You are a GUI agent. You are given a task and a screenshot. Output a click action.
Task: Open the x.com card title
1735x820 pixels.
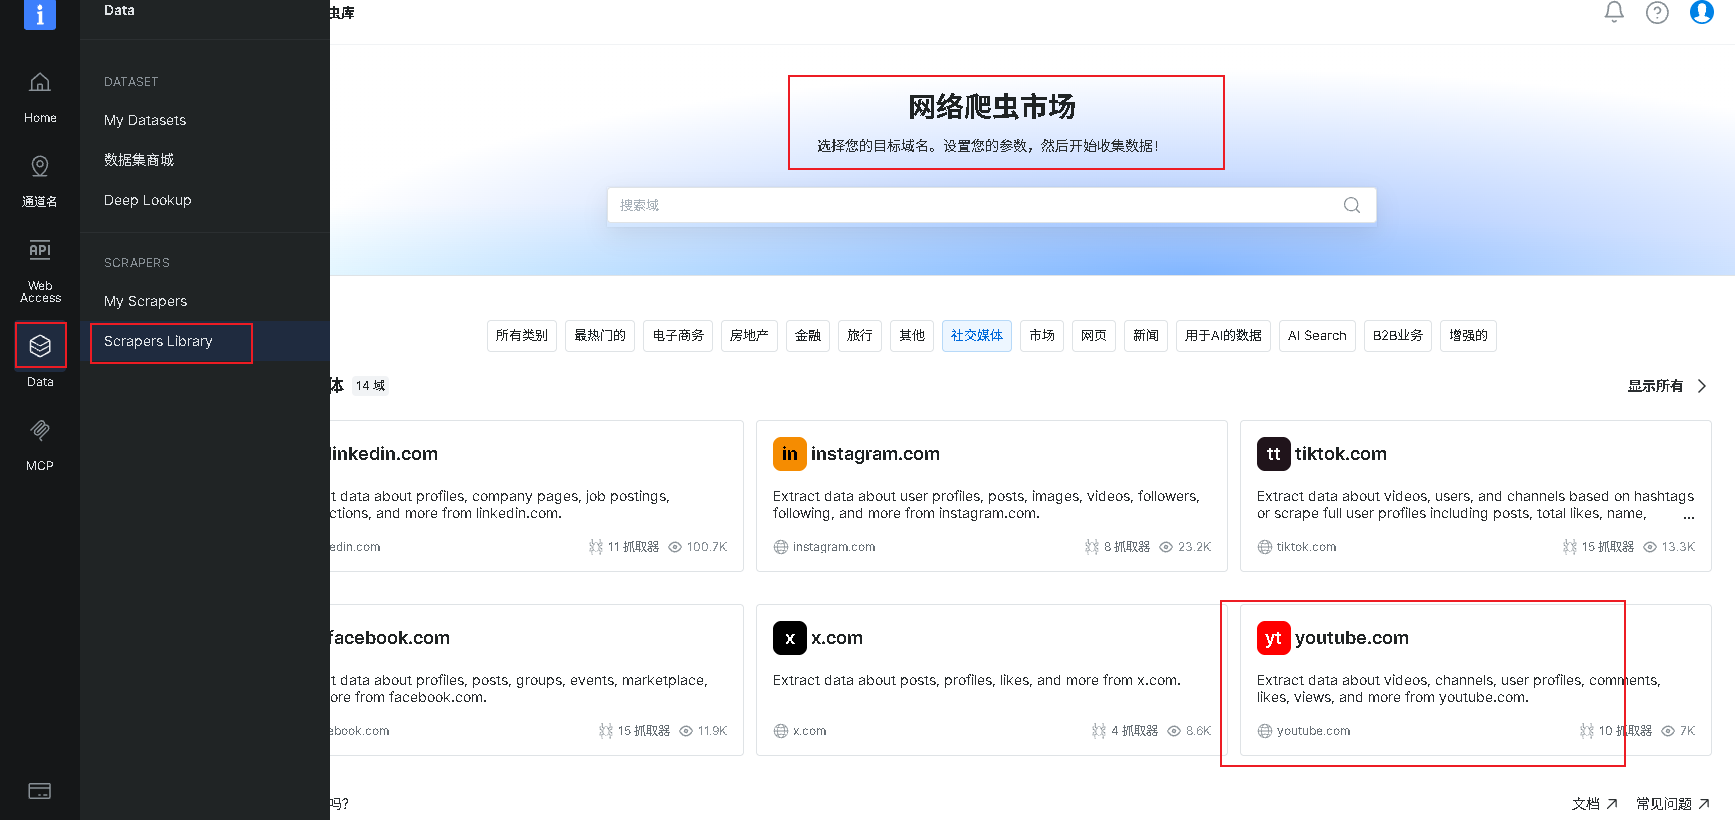(837, 638)
